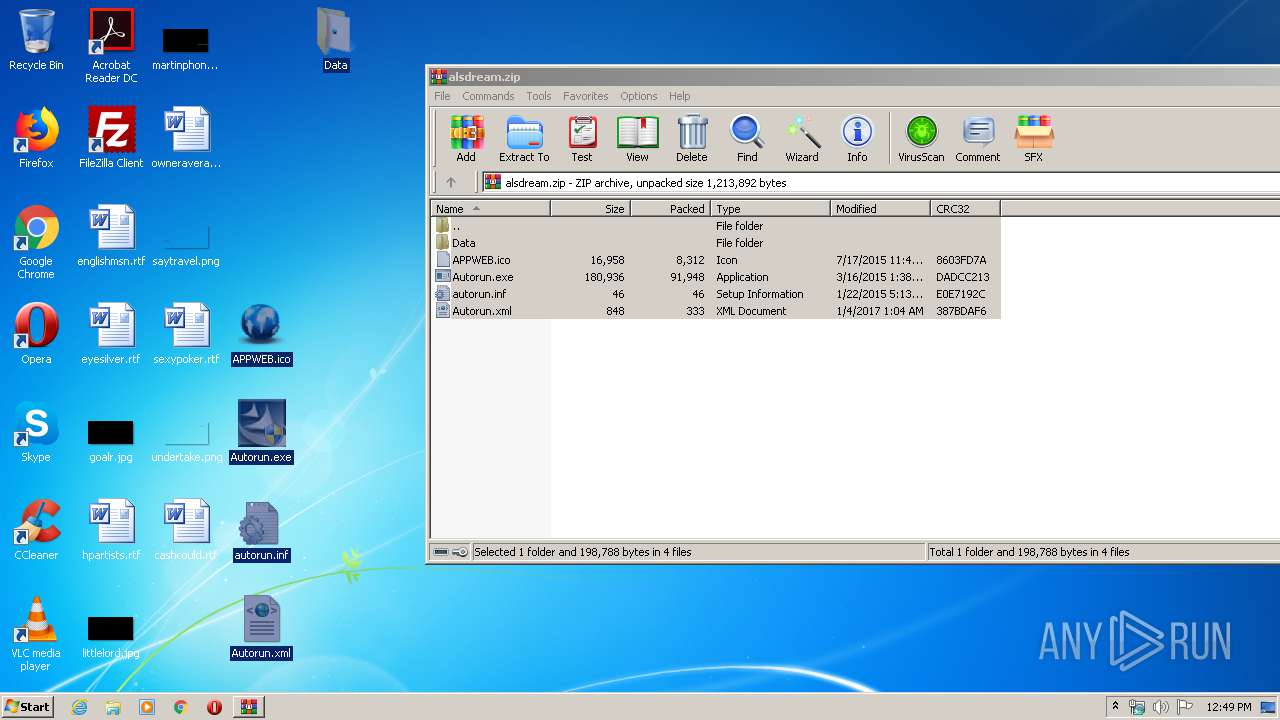Viewport: 1280px width, 720px height.
Task: Run the Test archive tool
Action: coord(582,139)
